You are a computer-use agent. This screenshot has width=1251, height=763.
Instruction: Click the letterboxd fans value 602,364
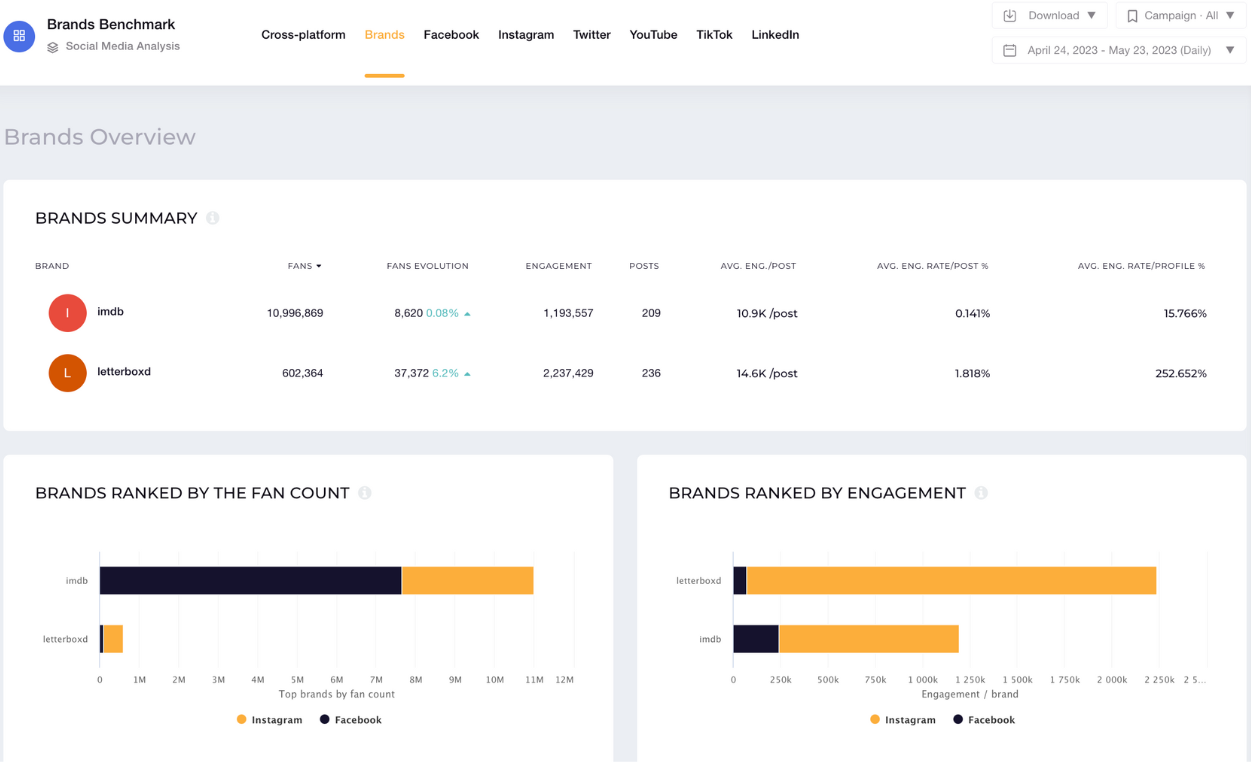(x=302, y=373)
